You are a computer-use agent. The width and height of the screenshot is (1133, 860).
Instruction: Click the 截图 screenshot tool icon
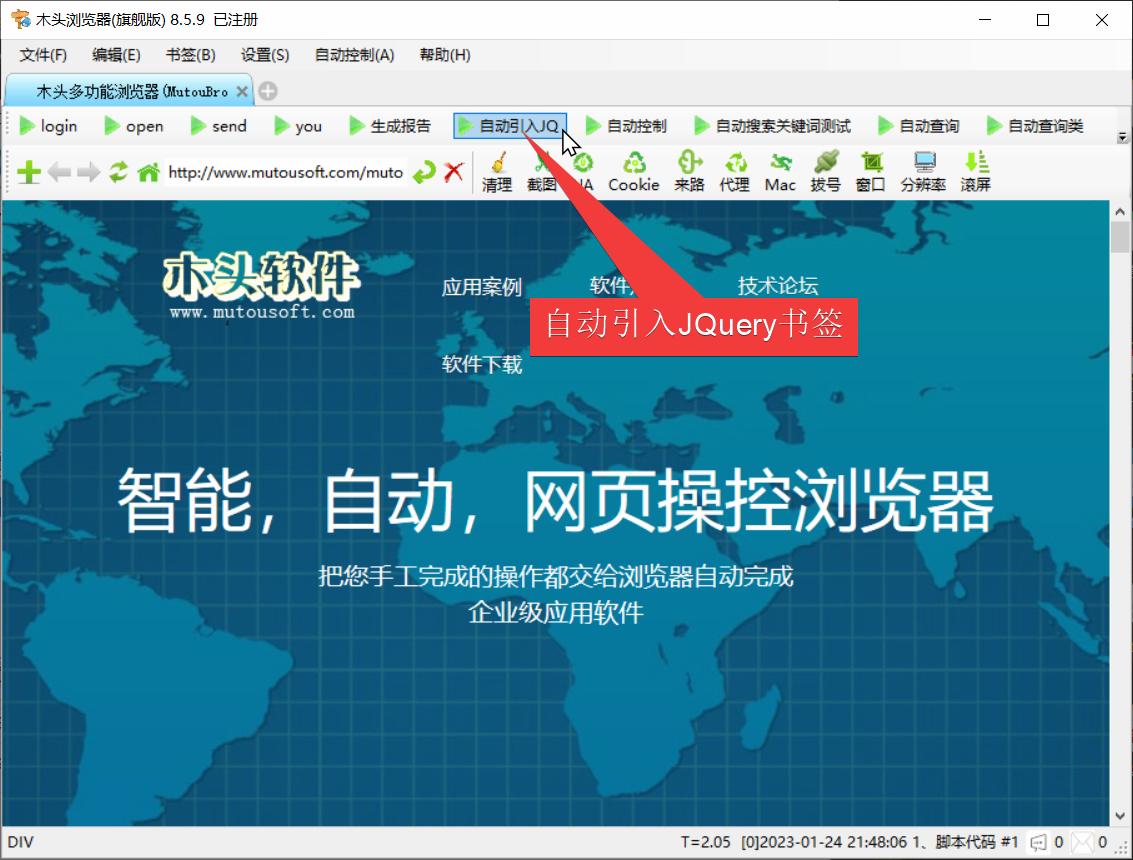click(x=542, y=170)
